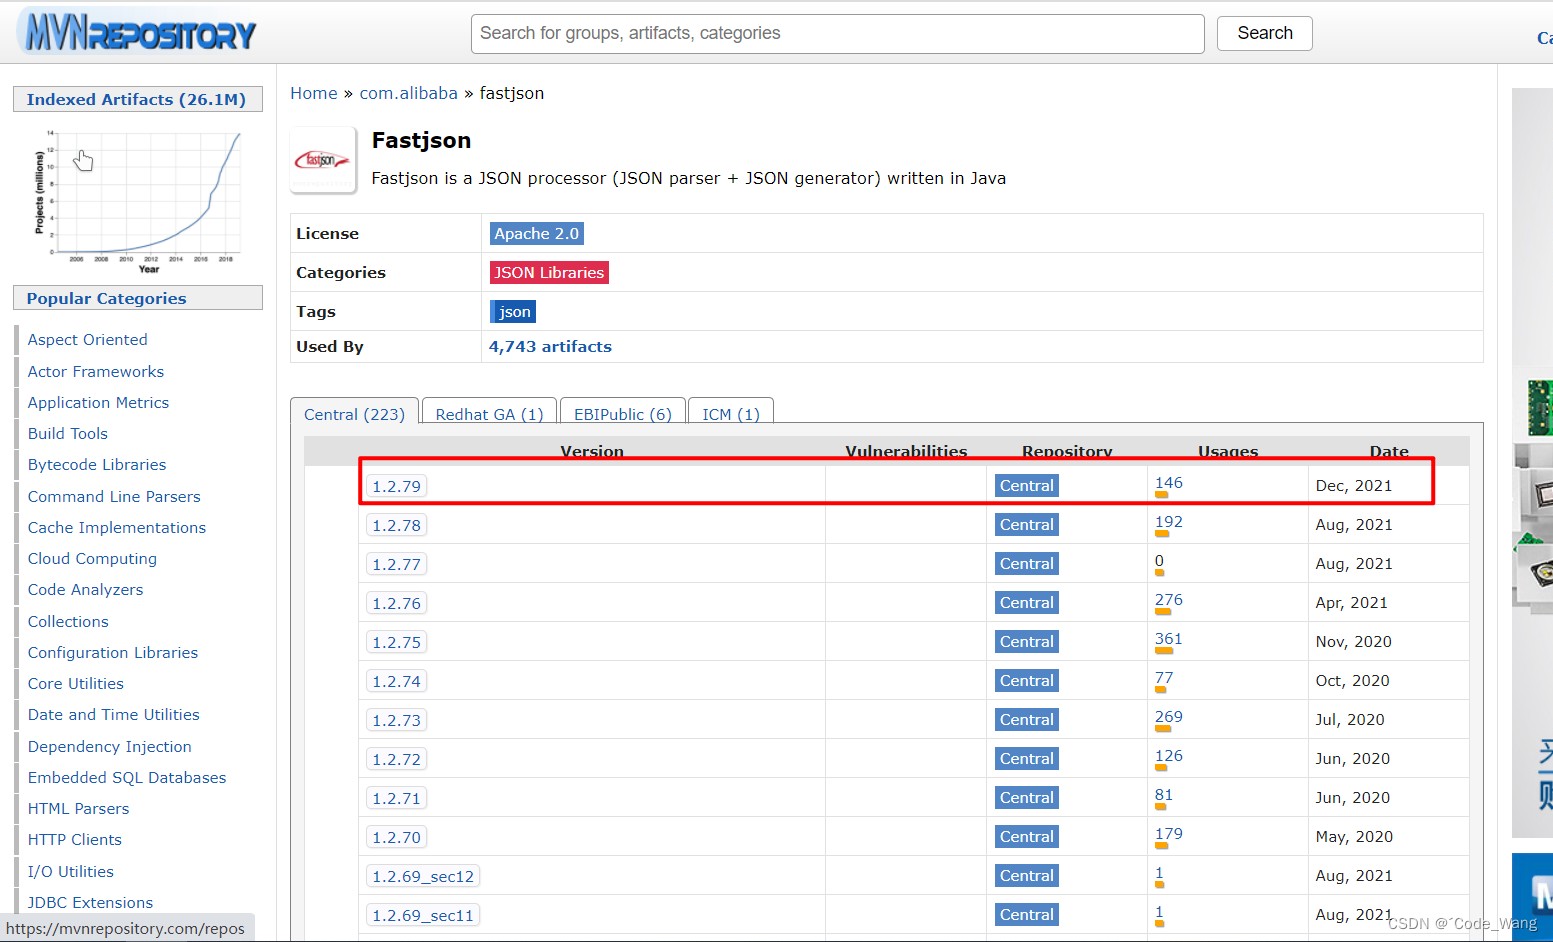Switch to the Redhat GA (1) tab
The height and width of the screenshot is (942, 1553).
point(489,413)
